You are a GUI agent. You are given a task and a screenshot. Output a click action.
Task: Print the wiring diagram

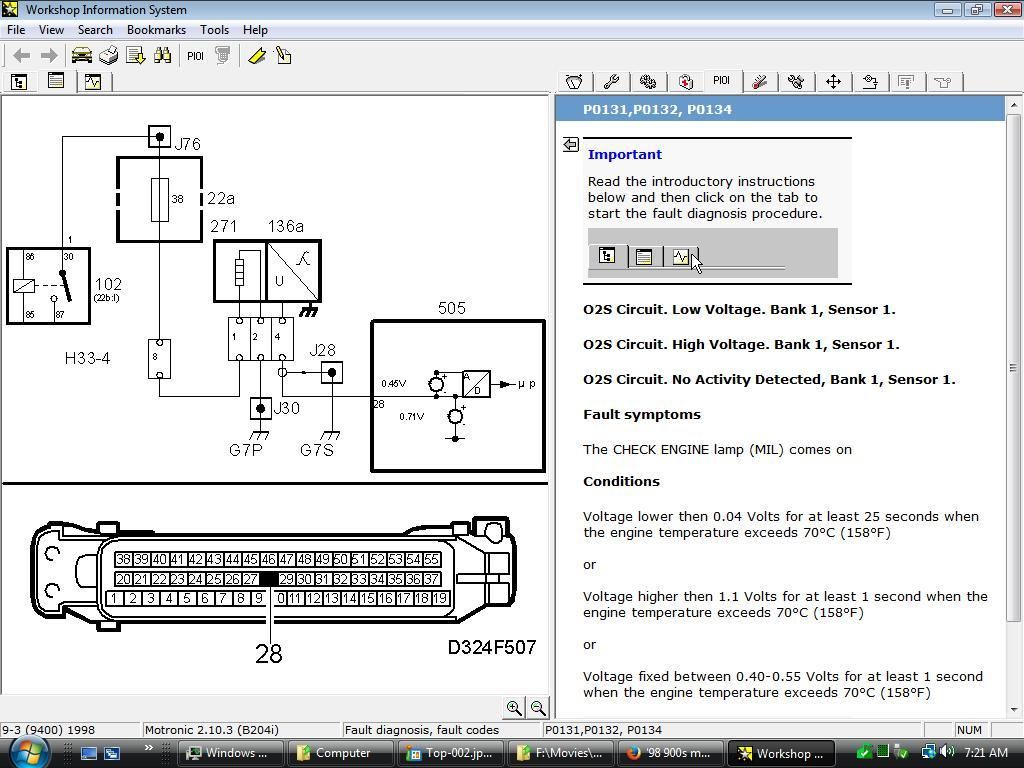[108, 55]
